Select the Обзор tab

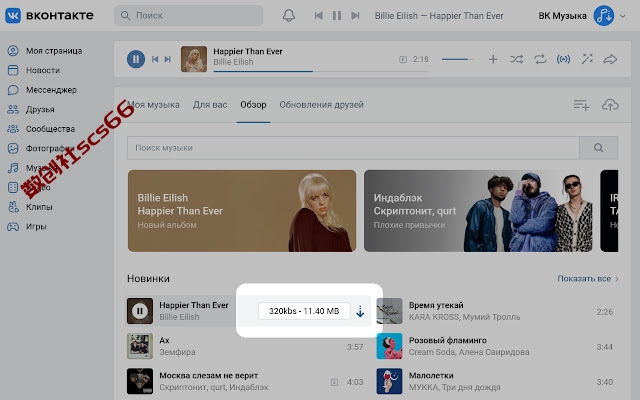(x=253, y=105)
